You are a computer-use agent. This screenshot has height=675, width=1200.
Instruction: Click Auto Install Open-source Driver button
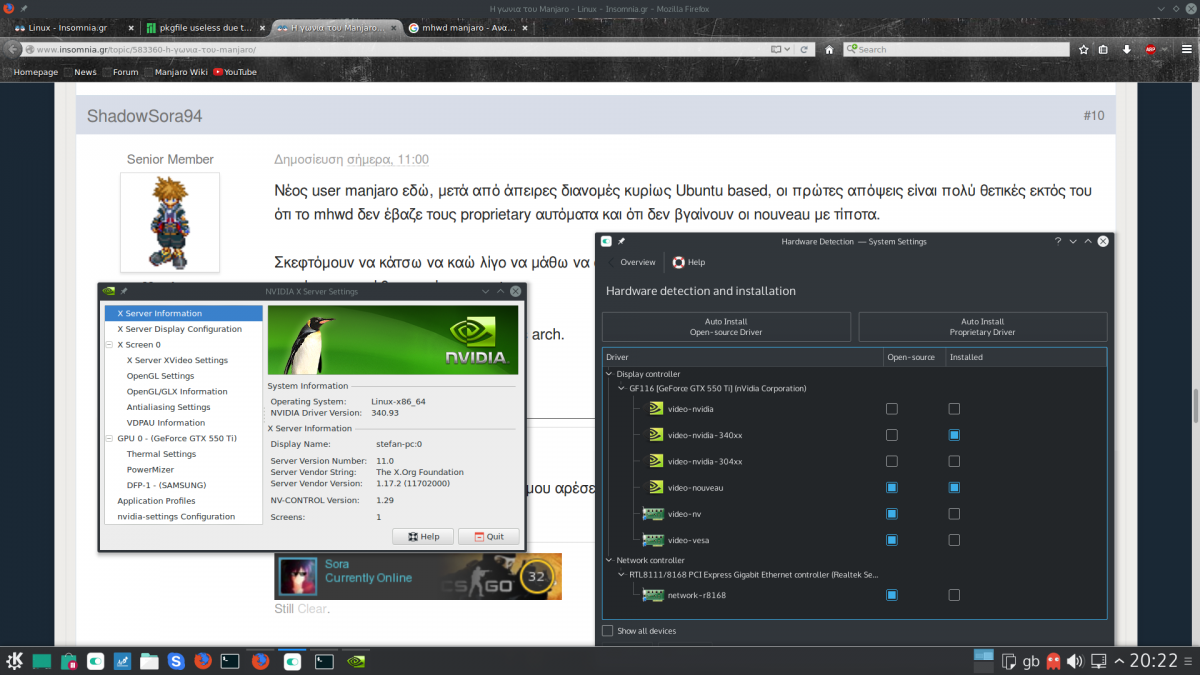click(x=726, y=327)
